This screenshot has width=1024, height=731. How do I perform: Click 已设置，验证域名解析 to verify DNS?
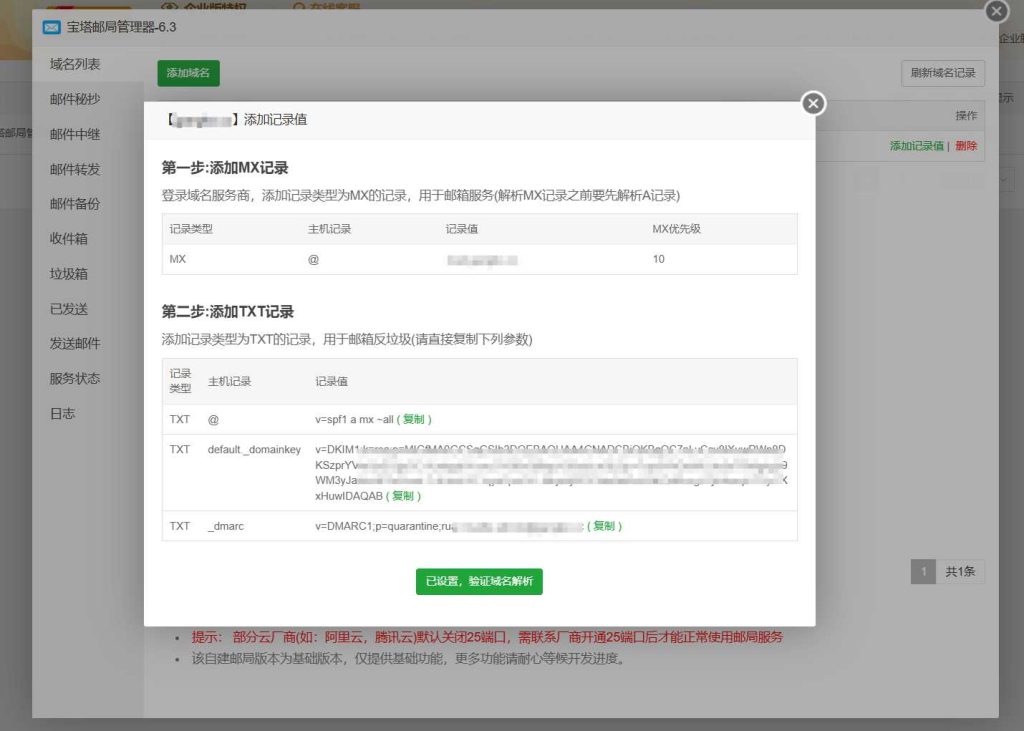479,581
